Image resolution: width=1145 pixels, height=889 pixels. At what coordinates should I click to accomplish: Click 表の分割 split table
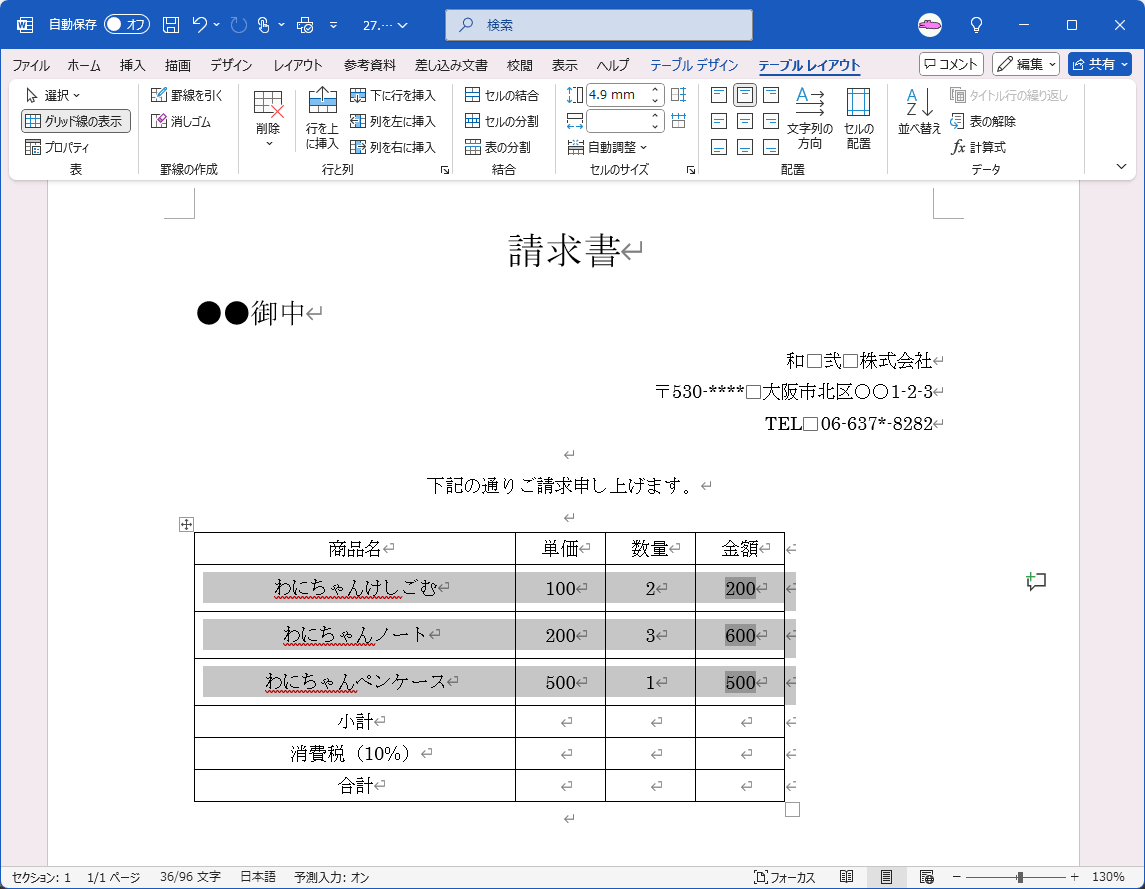(x=498, y=147)
